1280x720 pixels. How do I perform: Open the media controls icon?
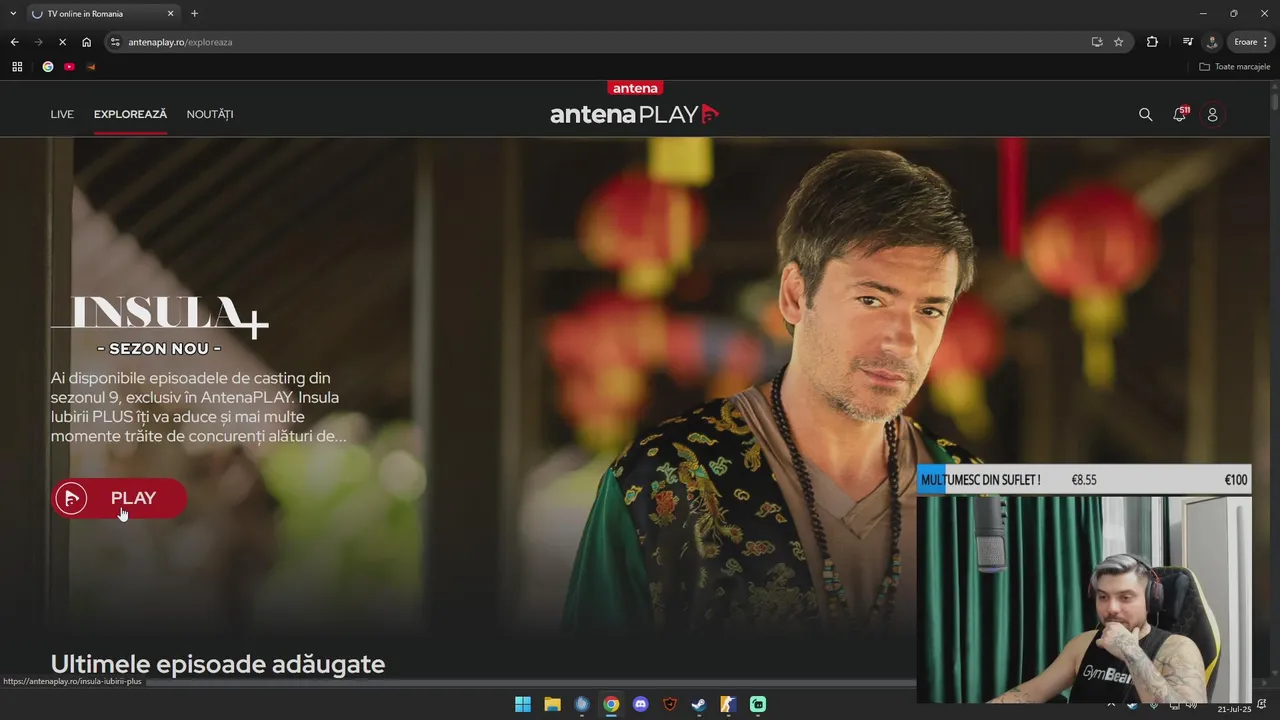[x=1187, y=42]
